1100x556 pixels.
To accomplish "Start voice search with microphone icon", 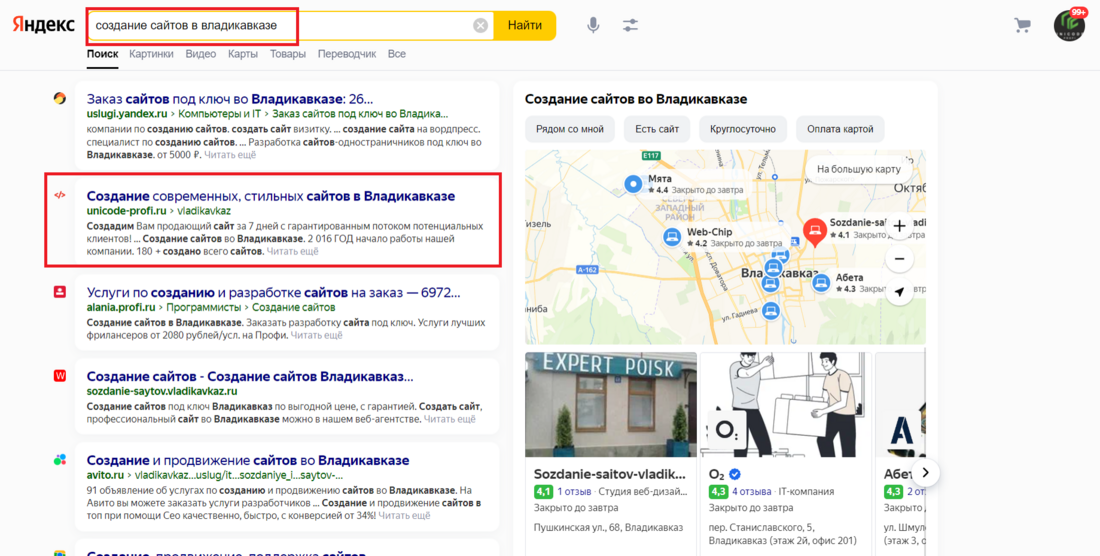I will (593, 26).
